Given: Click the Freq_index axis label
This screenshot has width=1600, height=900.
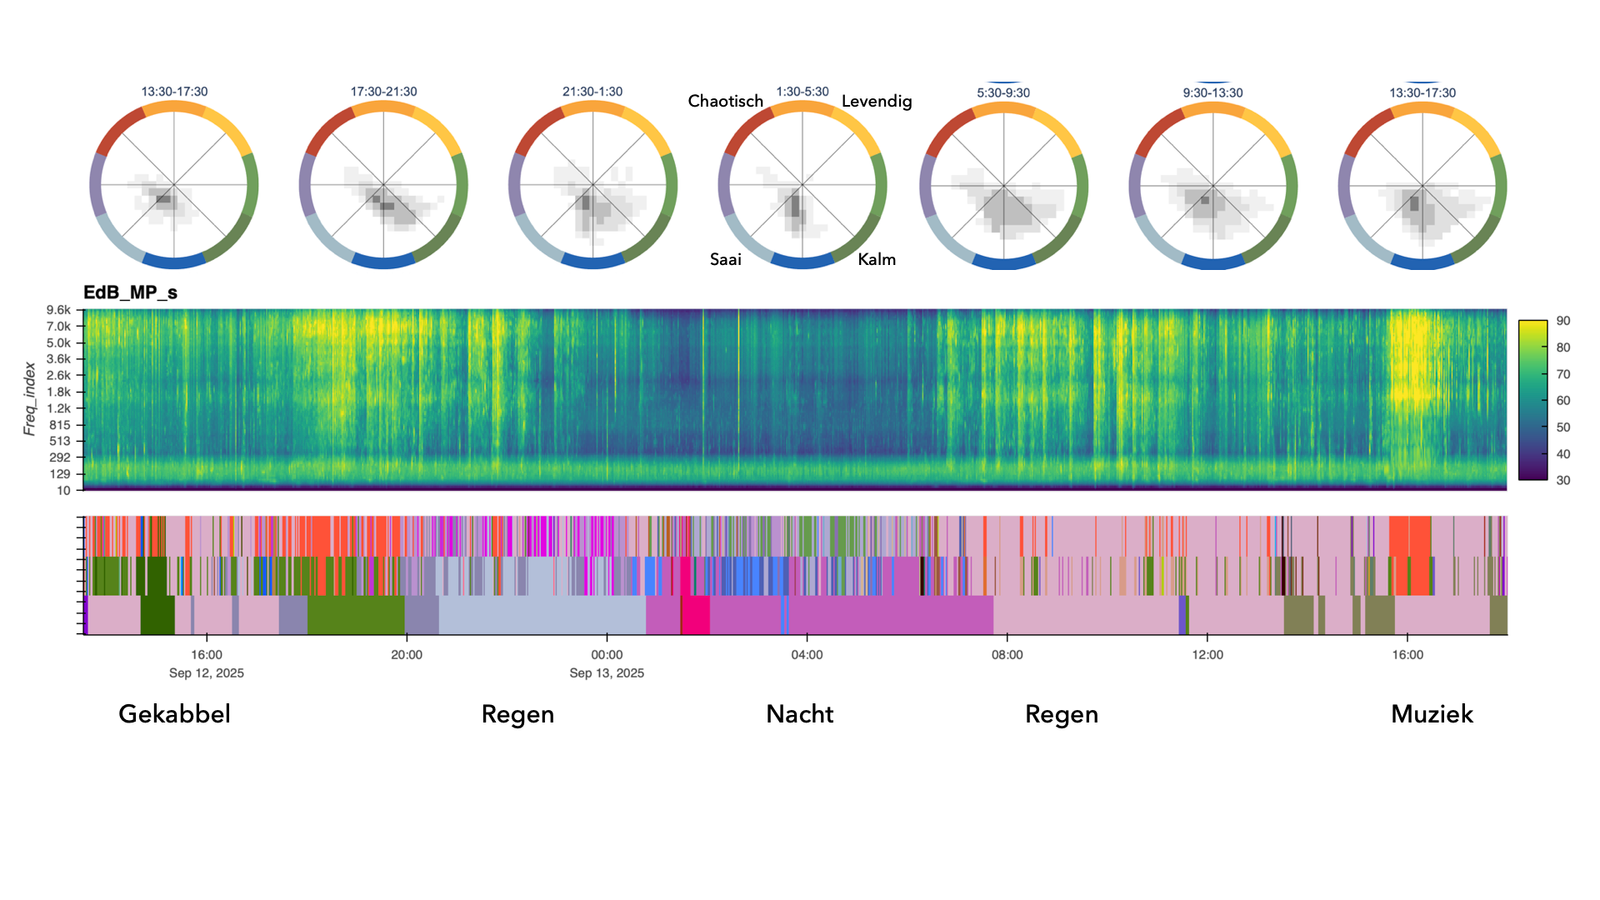Looking at the screenshot, I should 30,398.
